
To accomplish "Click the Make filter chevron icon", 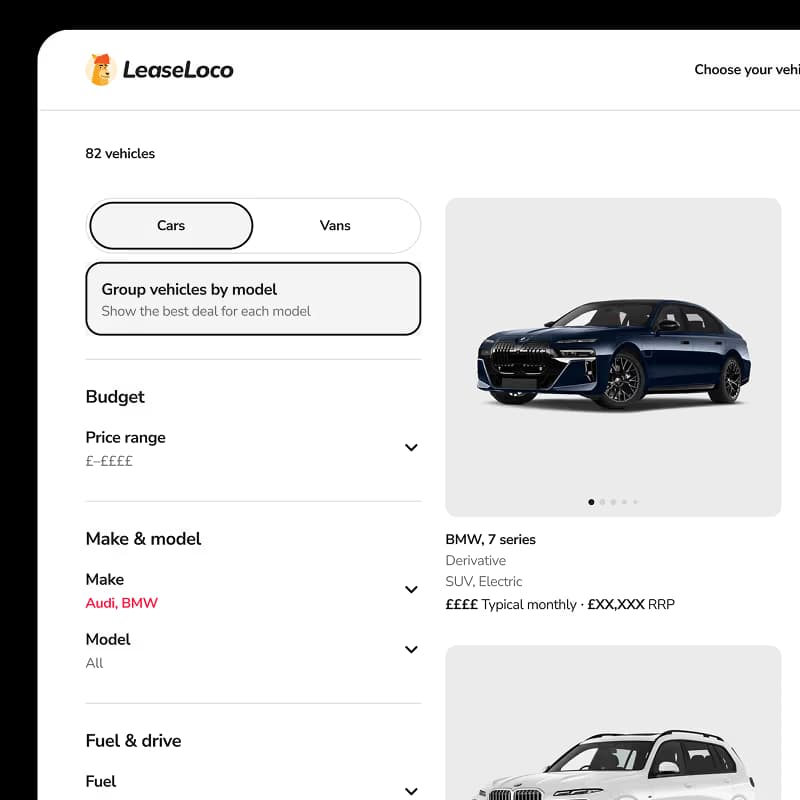I will (x=411, y=590).
